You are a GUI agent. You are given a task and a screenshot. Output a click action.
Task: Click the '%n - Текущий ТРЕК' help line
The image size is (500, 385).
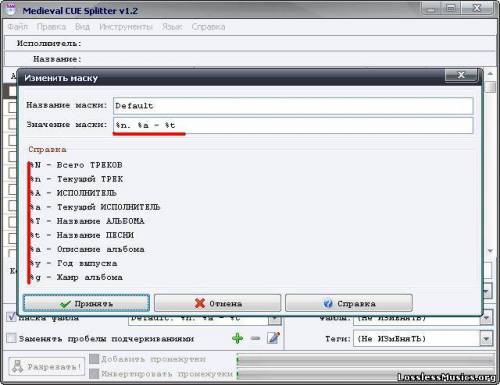pyautogui.click(x=76, y=179)
